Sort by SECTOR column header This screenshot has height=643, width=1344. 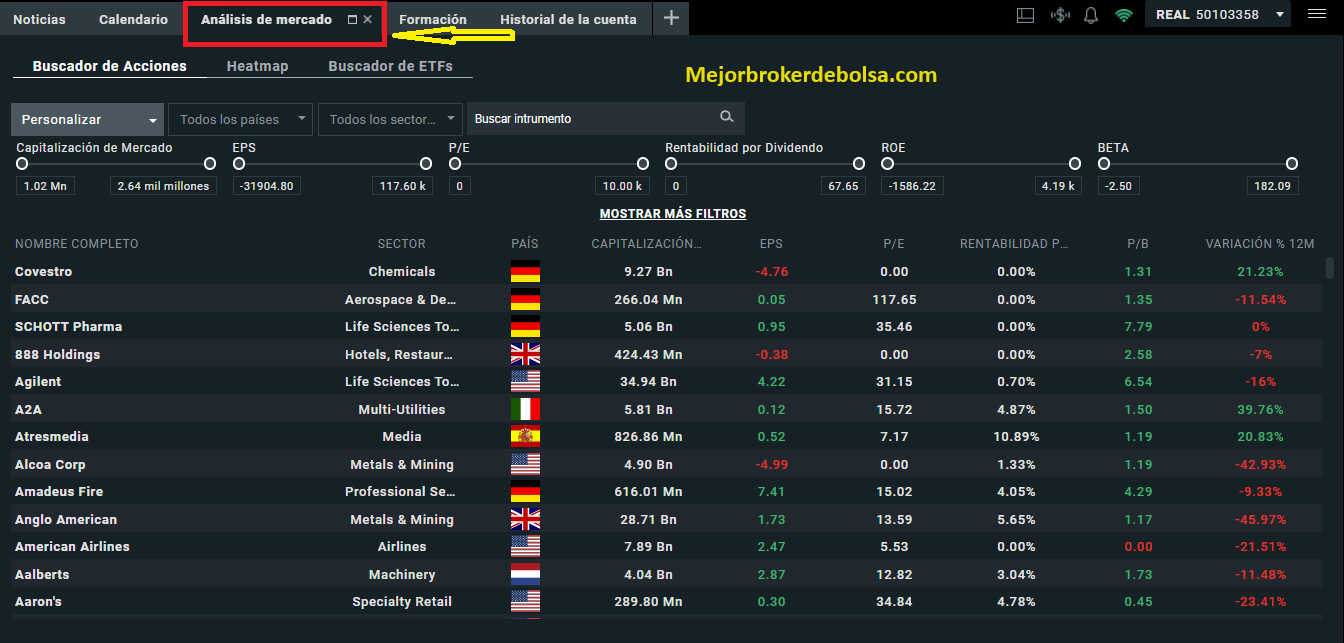[x=402, y=244]
